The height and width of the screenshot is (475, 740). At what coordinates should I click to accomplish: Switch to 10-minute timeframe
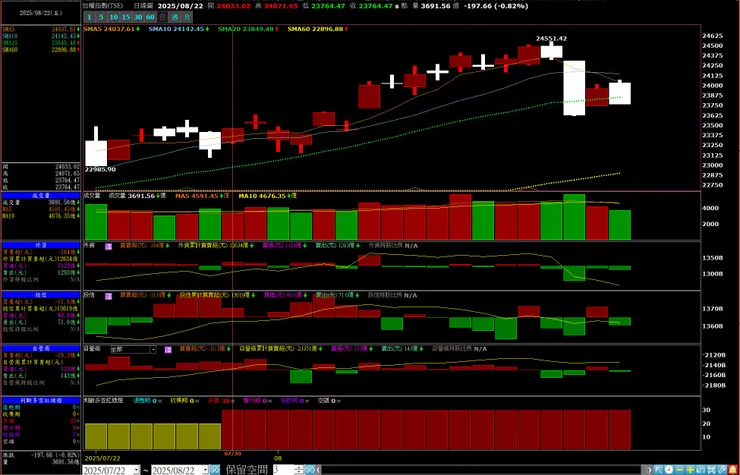[x=114, y=17]
